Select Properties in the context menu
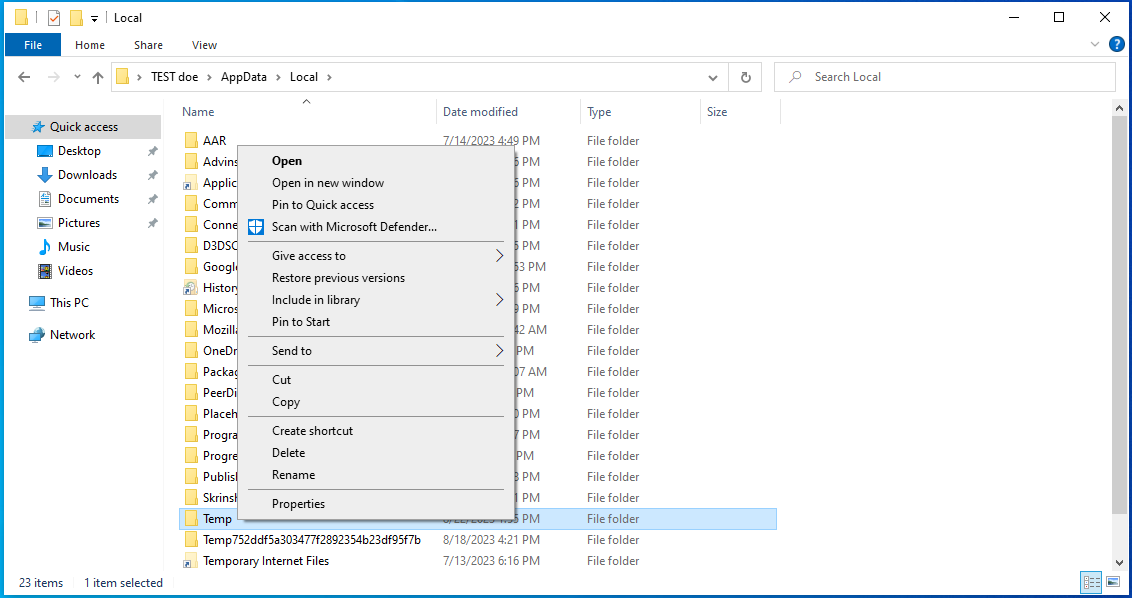1132x598 pixels. point(298,504)
